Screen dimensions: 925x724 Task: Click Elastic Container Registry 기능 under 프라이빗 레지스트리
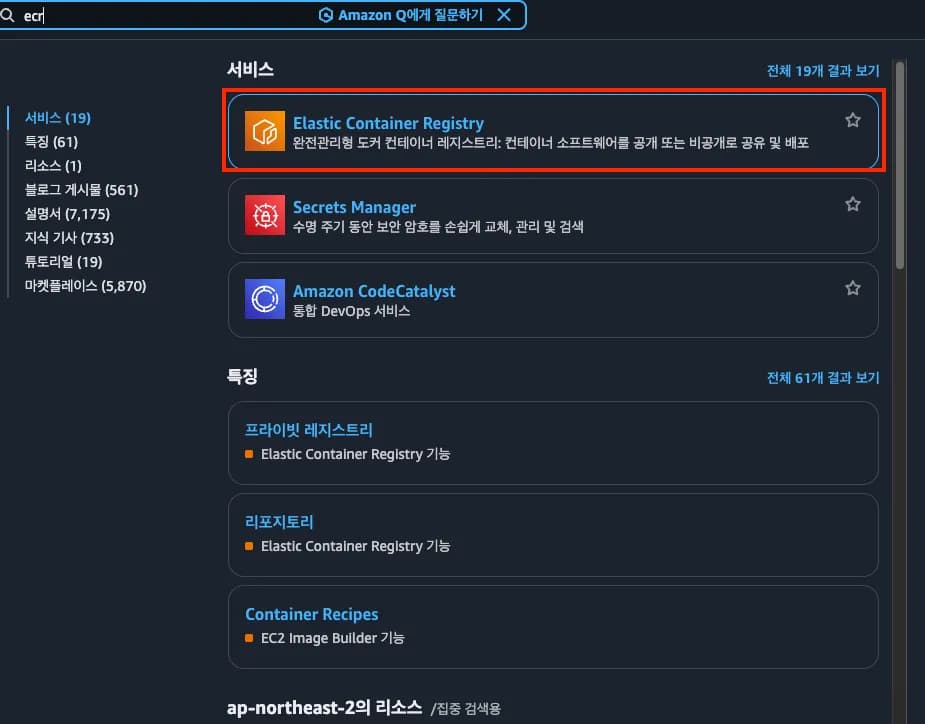355,454
